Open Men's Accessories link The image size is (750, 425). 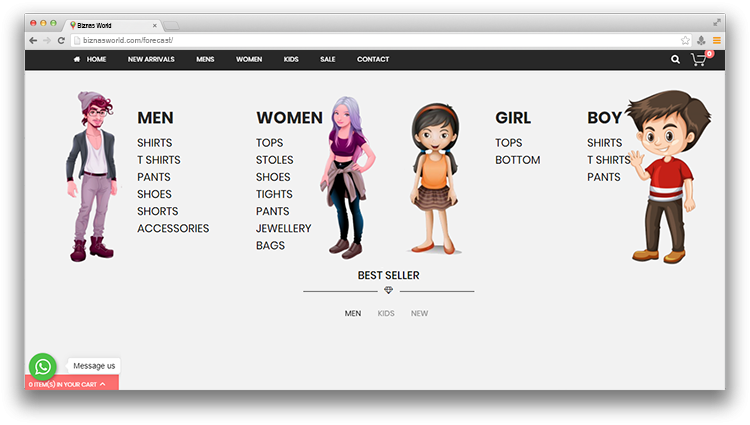[x=173, y=228]
